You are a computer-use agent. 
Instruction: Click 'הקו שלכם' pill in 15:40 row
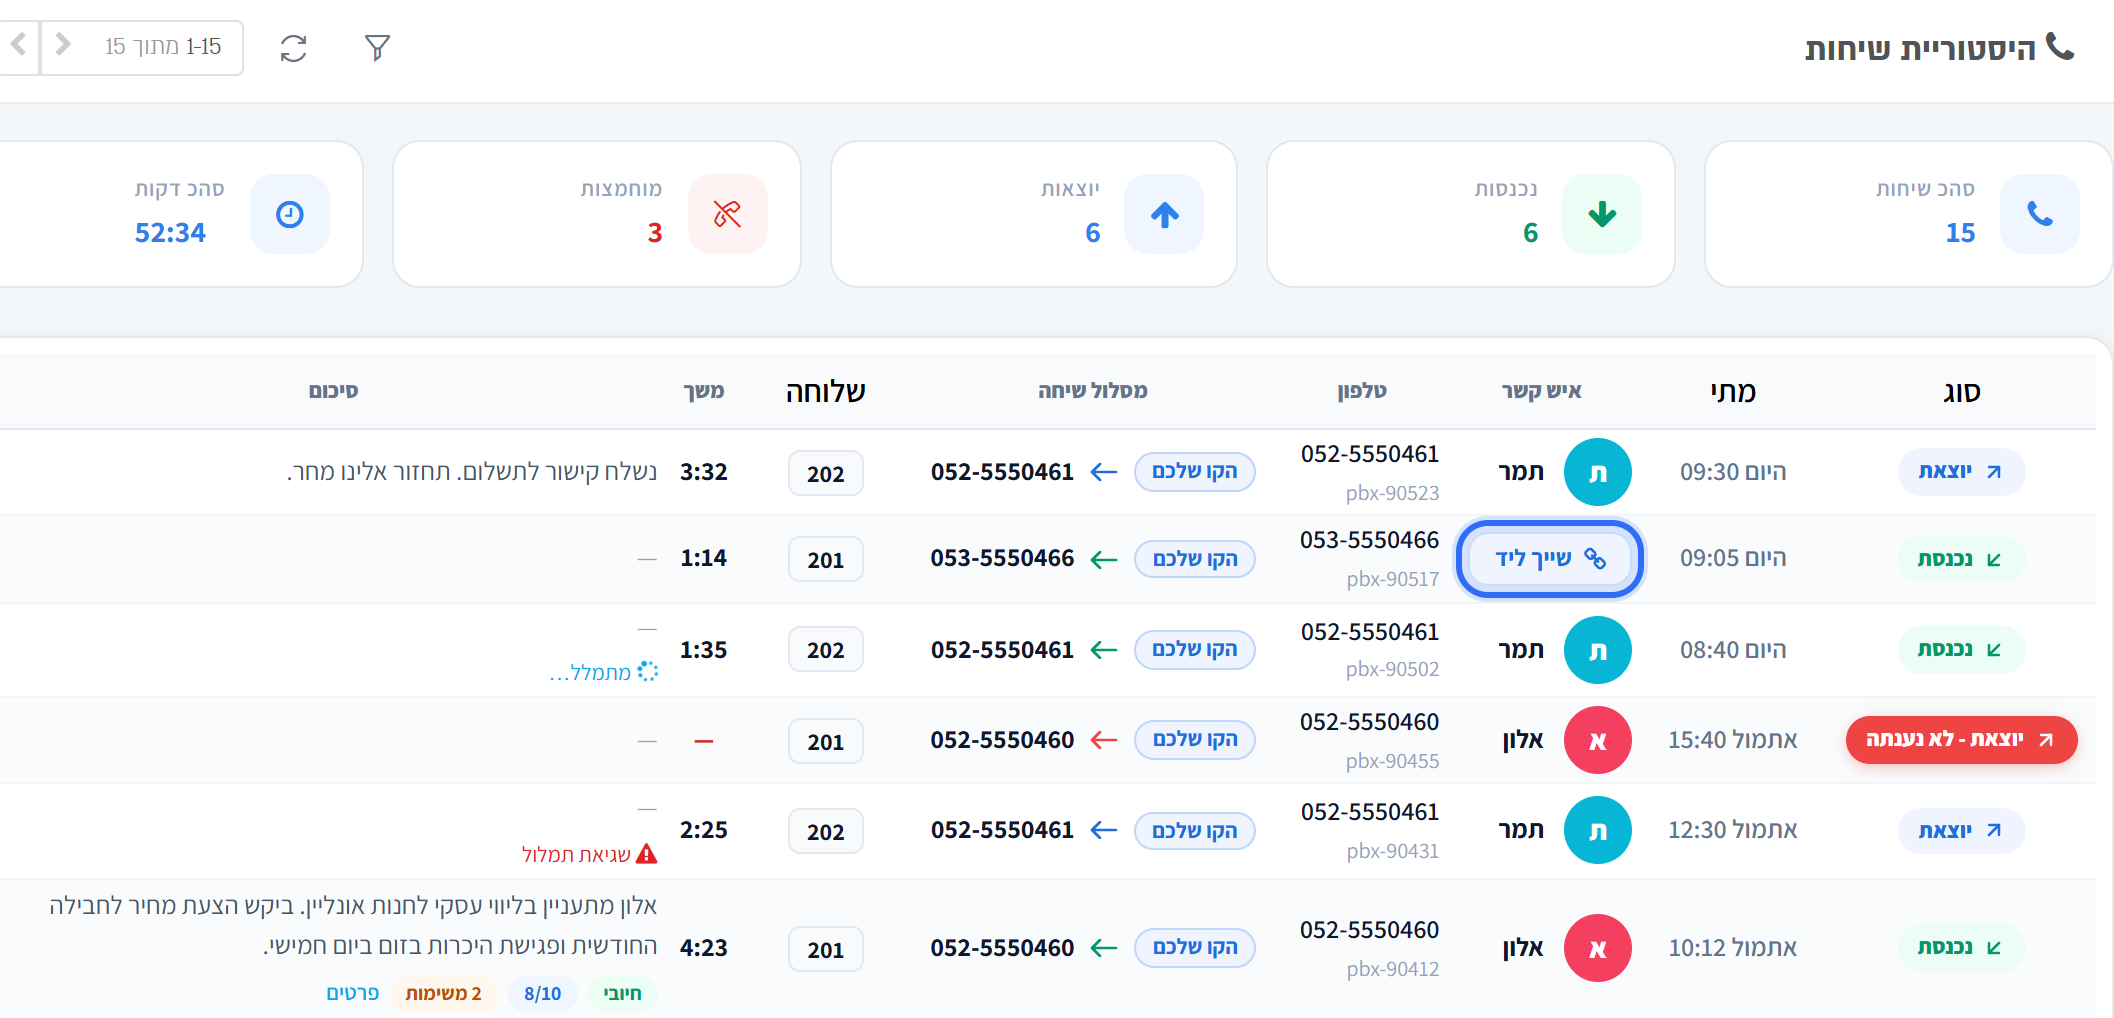[1194, 739]
